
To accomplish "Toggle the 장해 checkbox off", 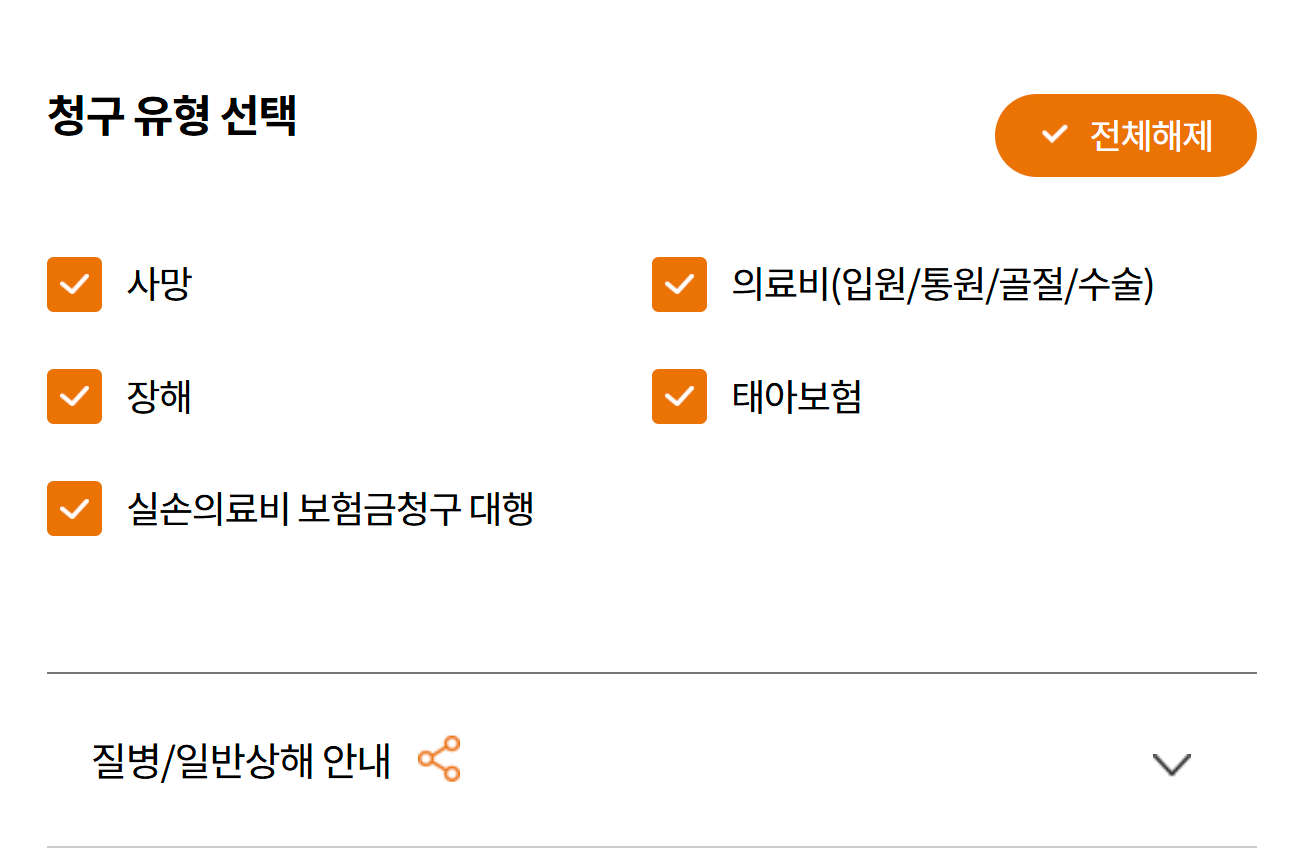I will coord(74,397).
